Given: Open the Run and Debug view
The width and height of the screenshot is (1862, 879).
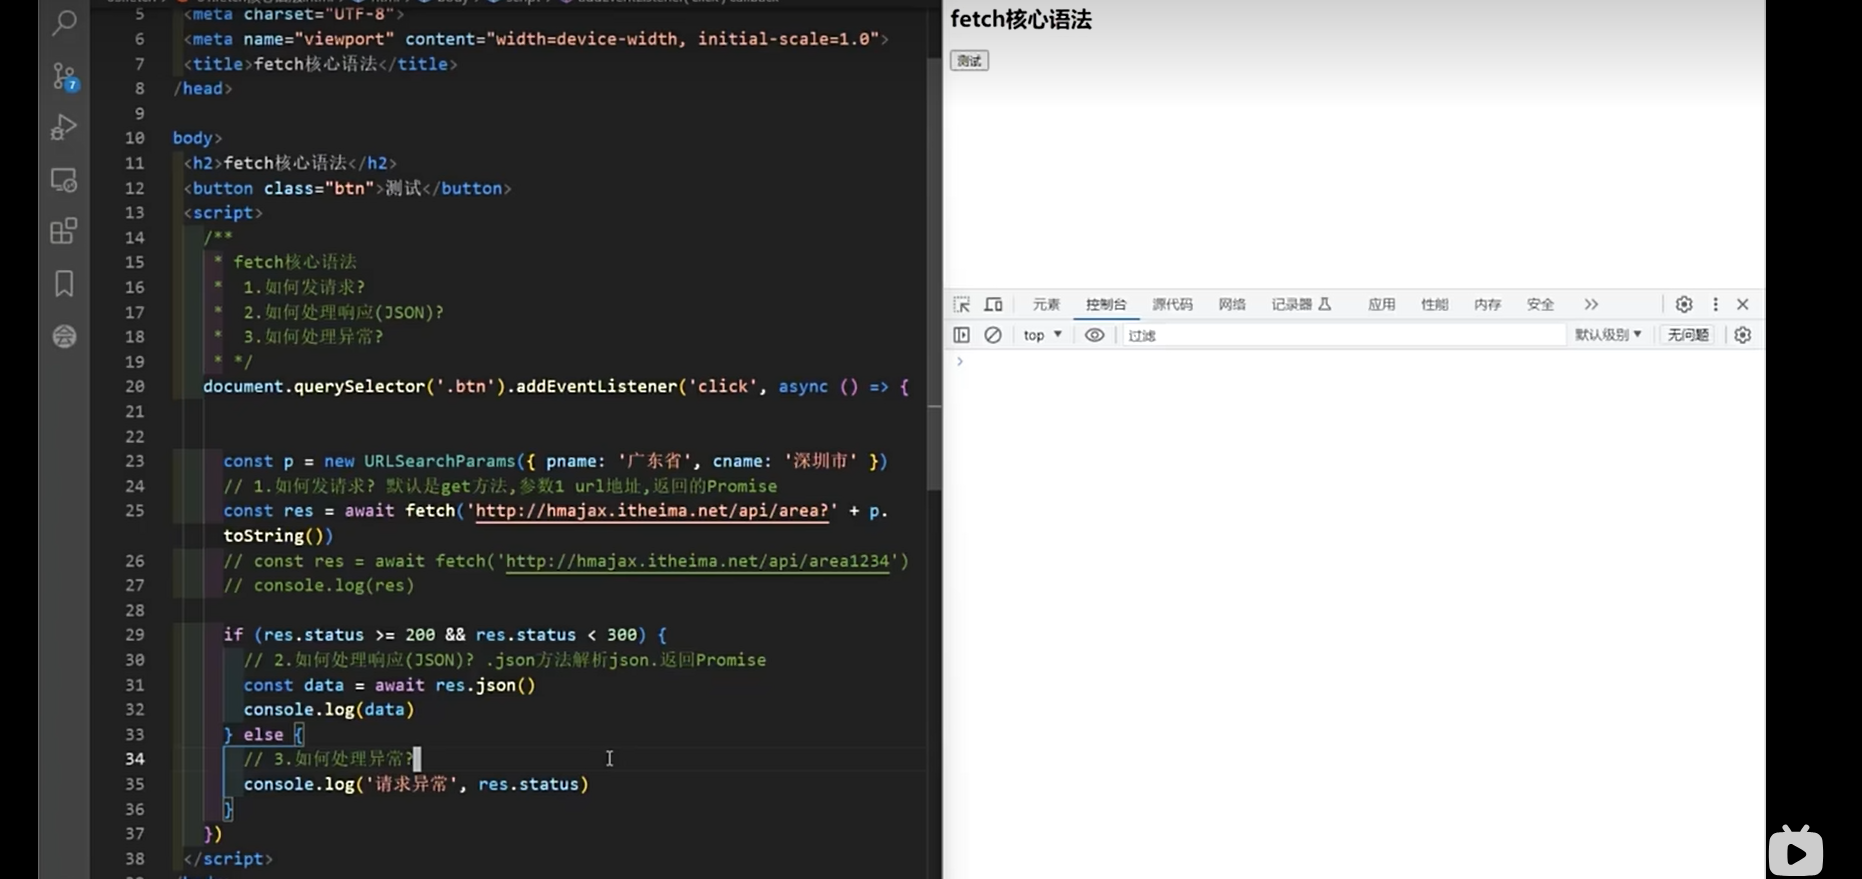Looking at the screenshot, I should (x=64, y=128).
